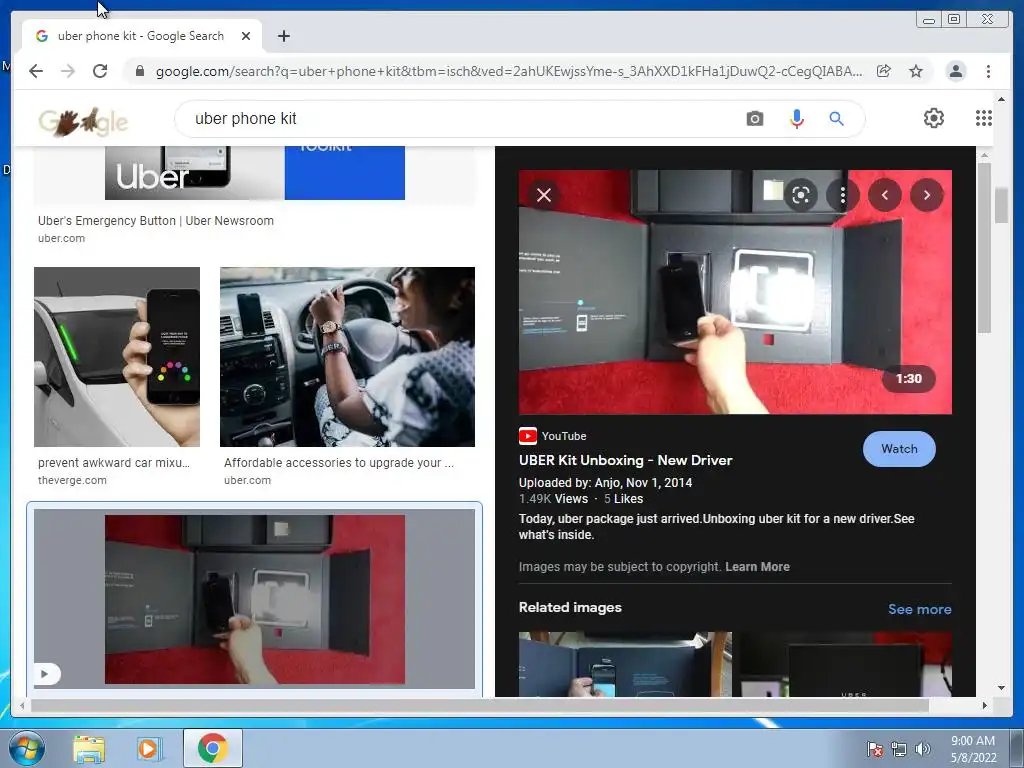1024x768 pixels.
Task: Select the uber phone kit tab
Action: 142,36
